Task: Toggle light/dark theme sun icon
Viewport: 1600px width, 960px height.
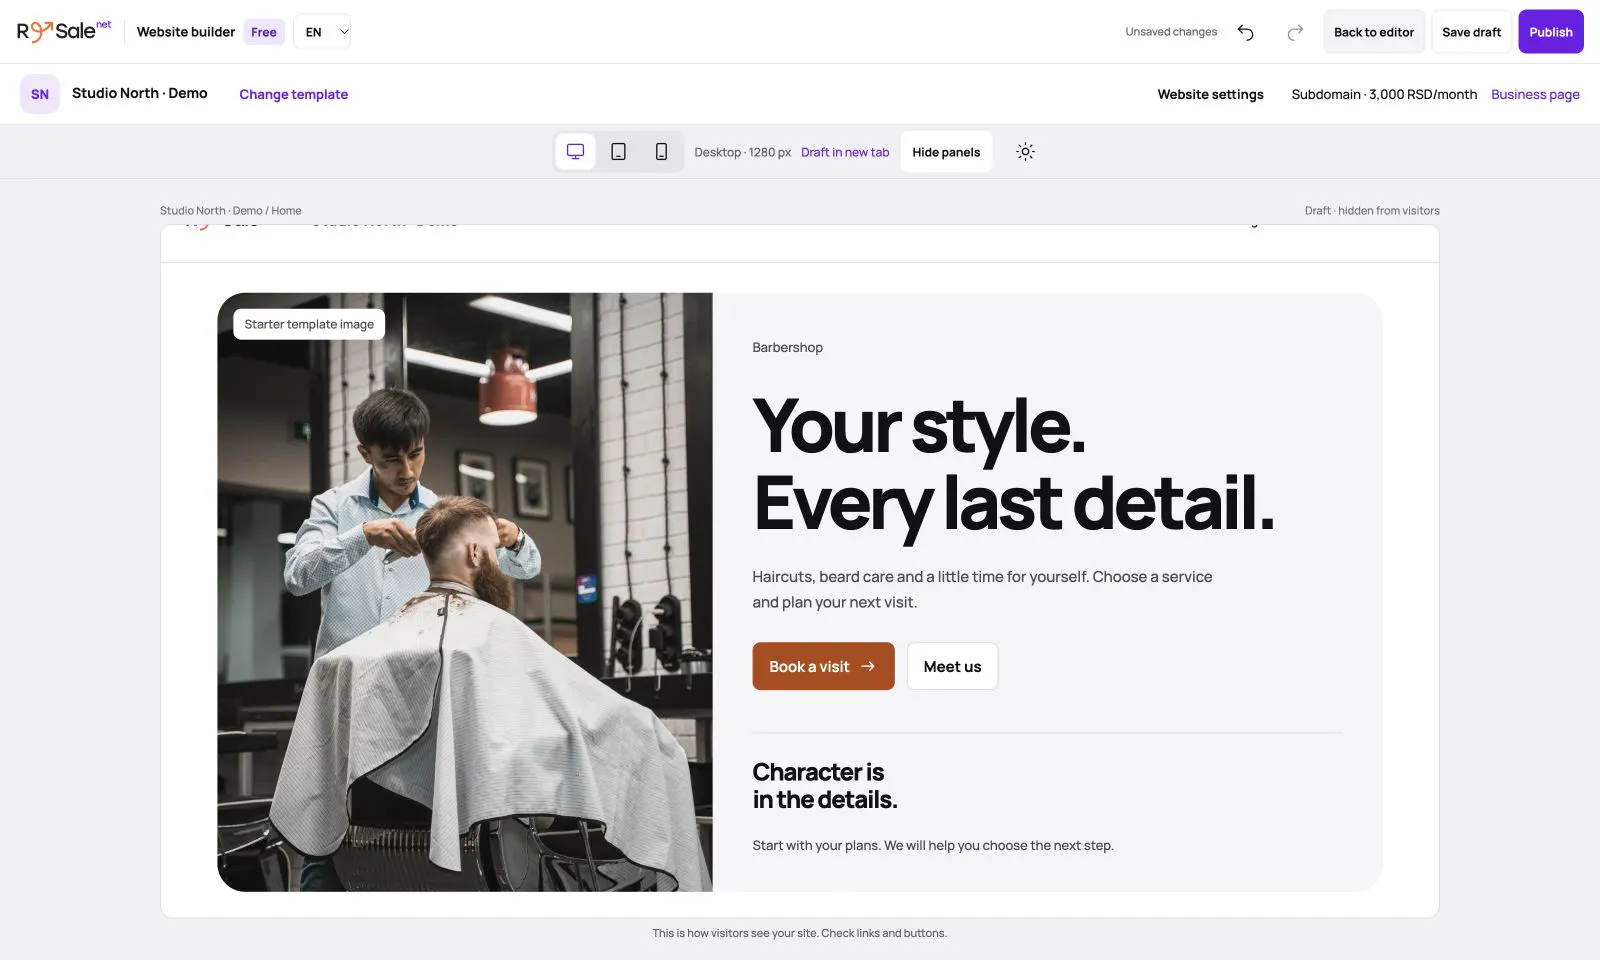Action: click(1025, 152)
